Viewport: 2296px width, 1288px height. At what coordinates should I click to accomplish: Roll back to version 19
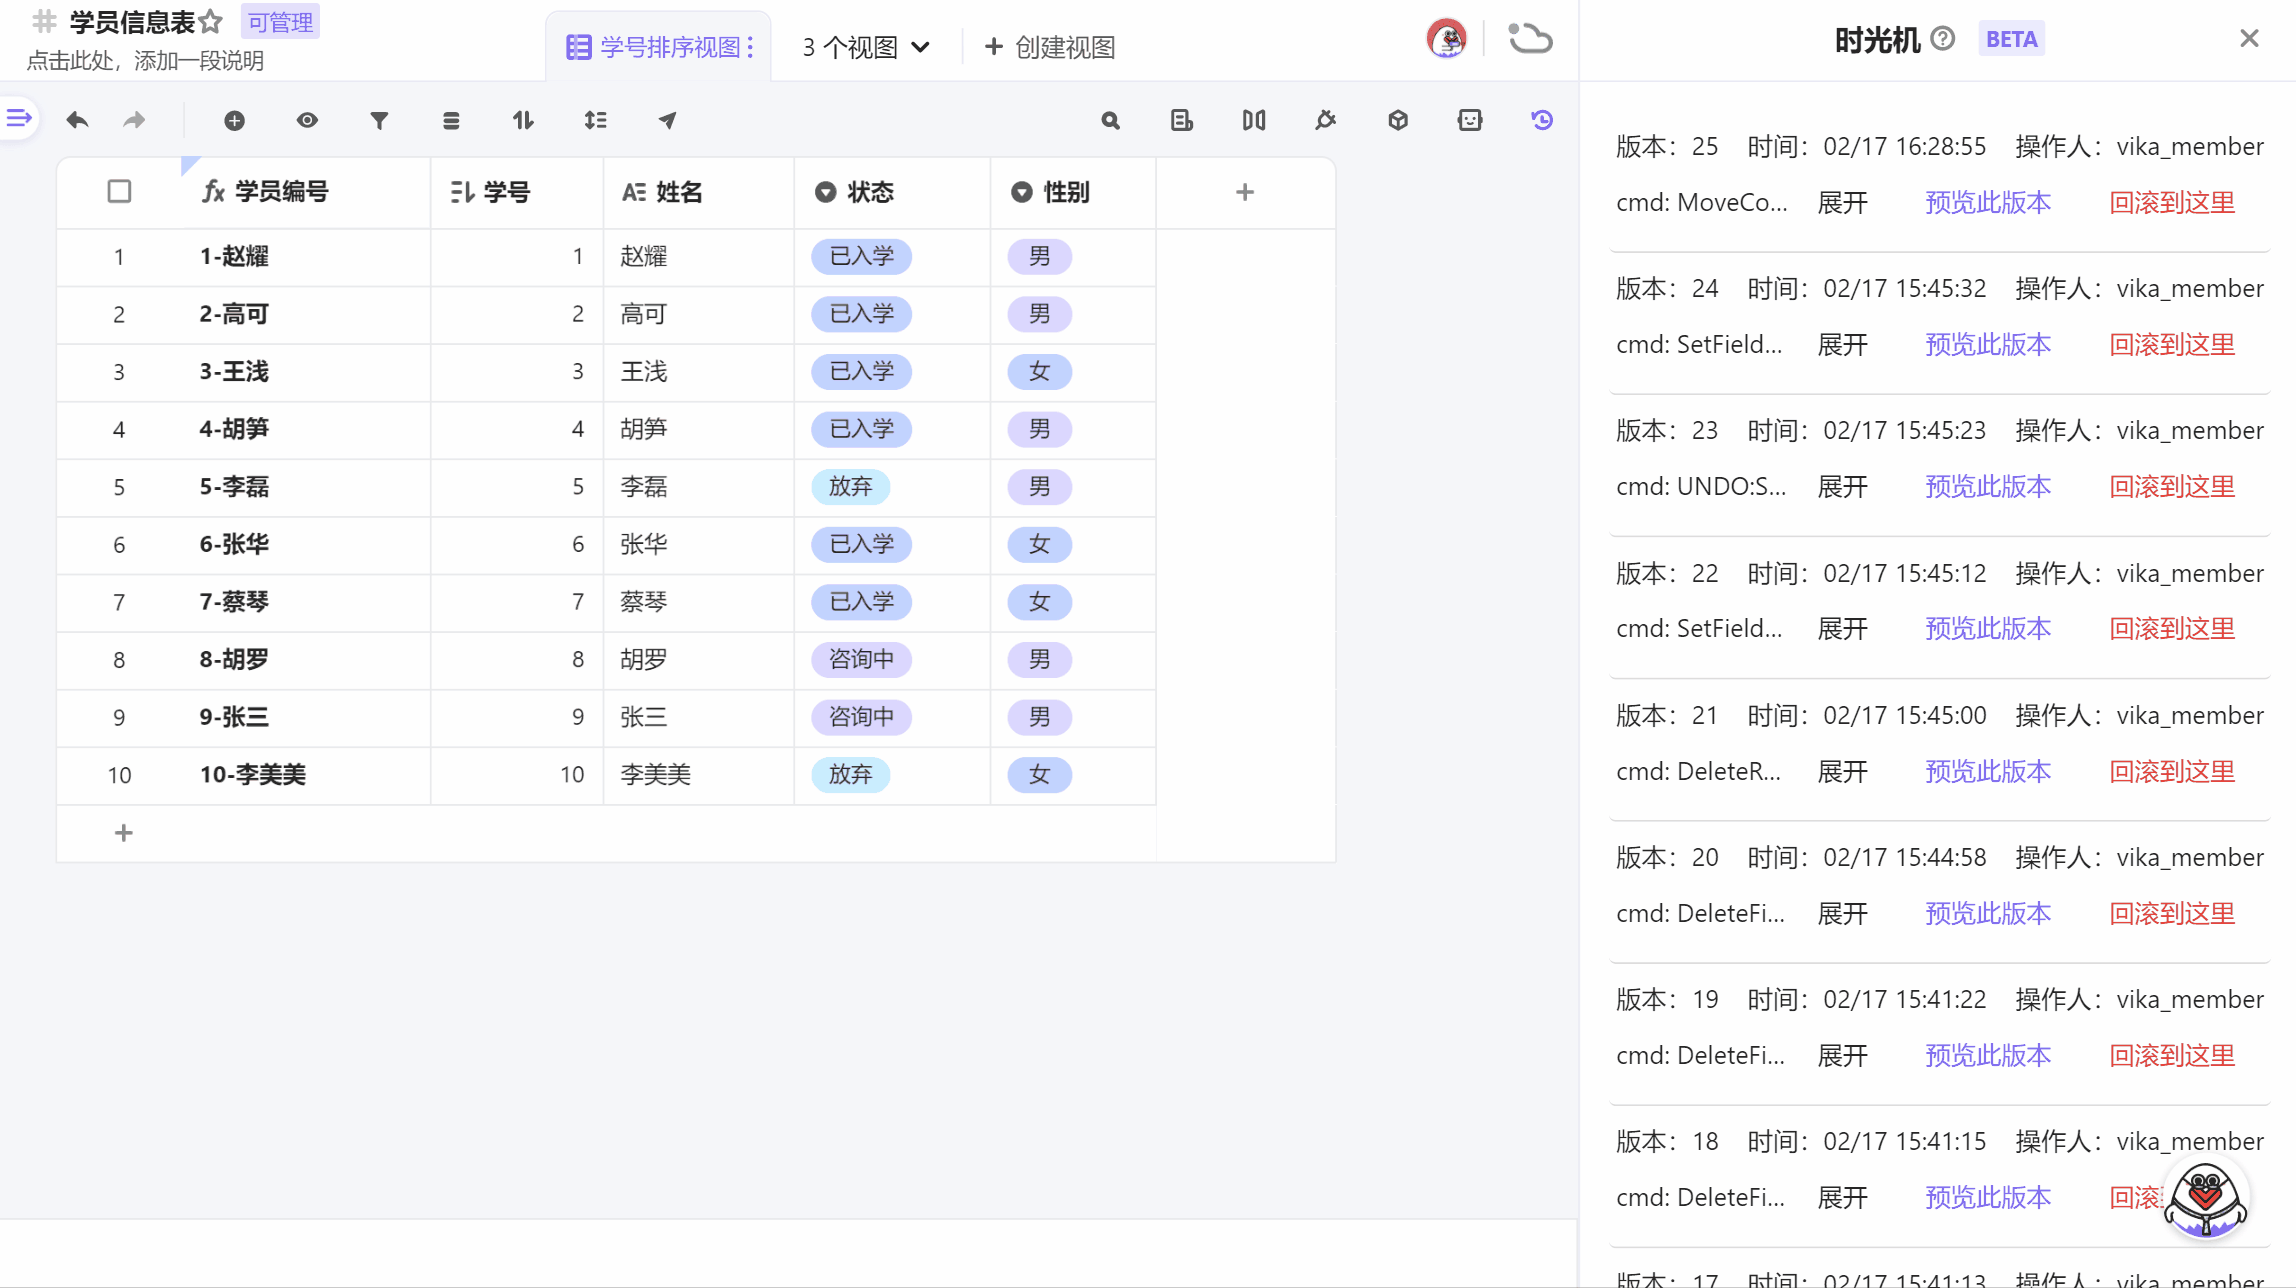(x=2172, y=1056)
